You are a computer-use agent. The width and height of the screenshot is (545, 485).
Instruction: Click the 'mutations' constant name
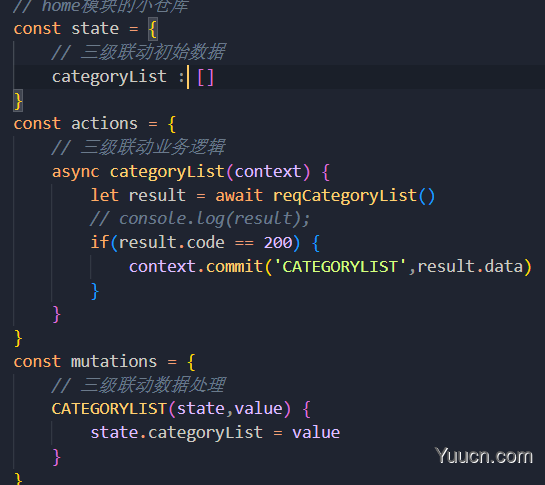tap(114, 362)
